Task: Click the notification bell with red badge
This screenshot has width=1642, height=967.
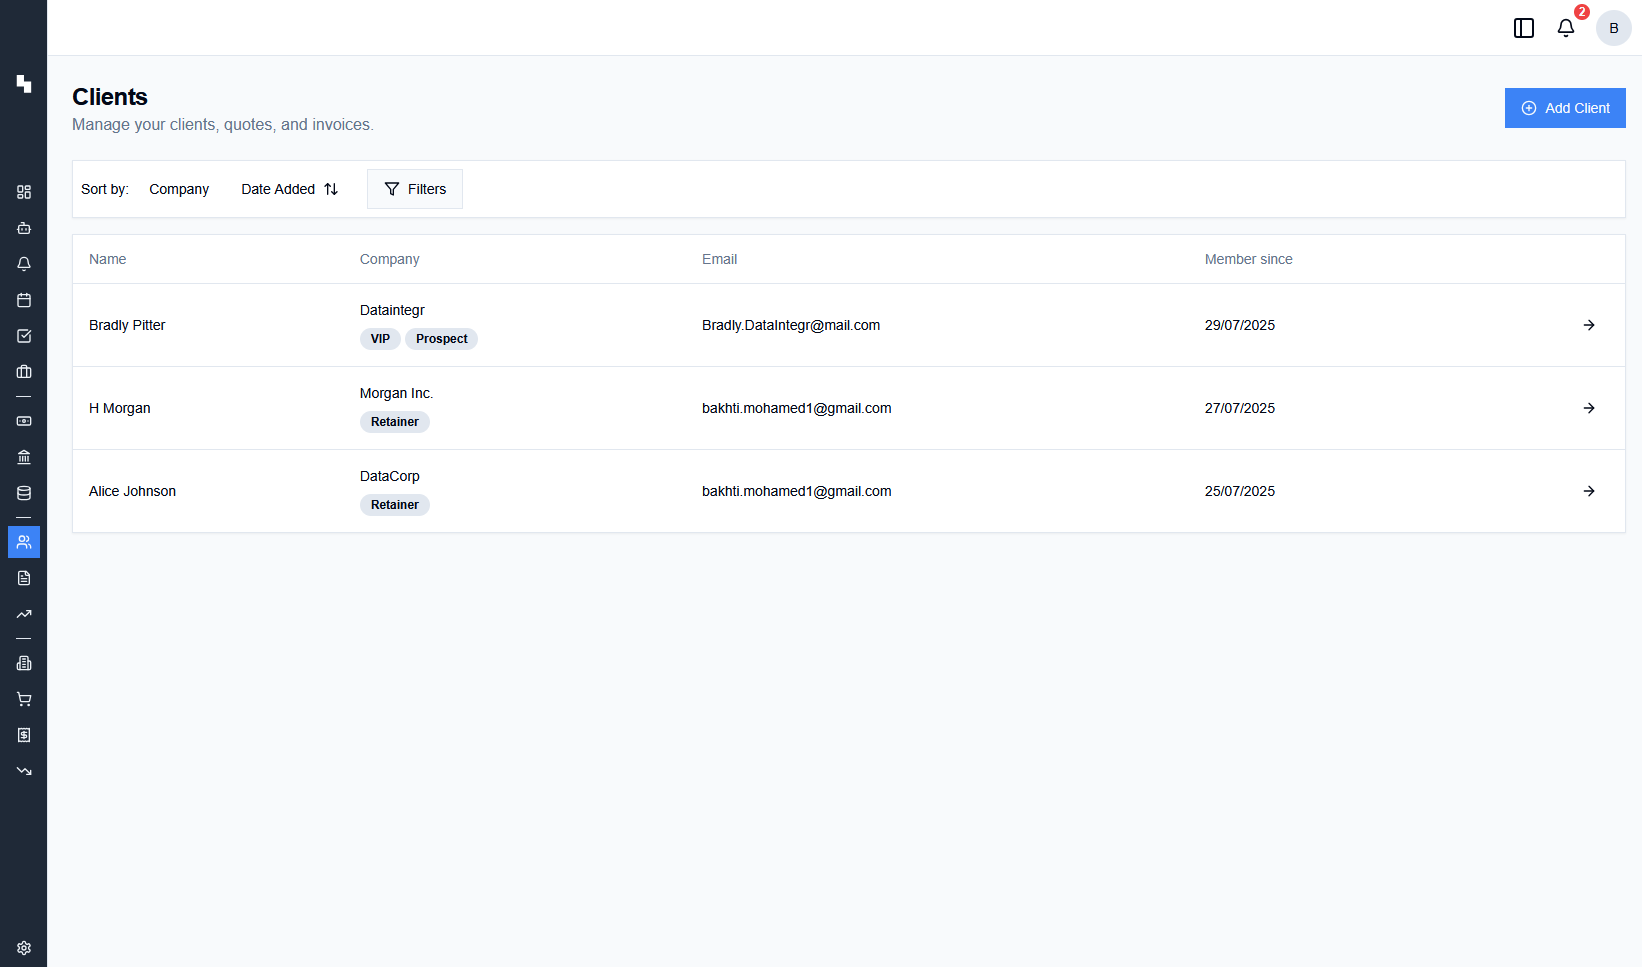Action: pyautogui.click(x=1566, y=28)
